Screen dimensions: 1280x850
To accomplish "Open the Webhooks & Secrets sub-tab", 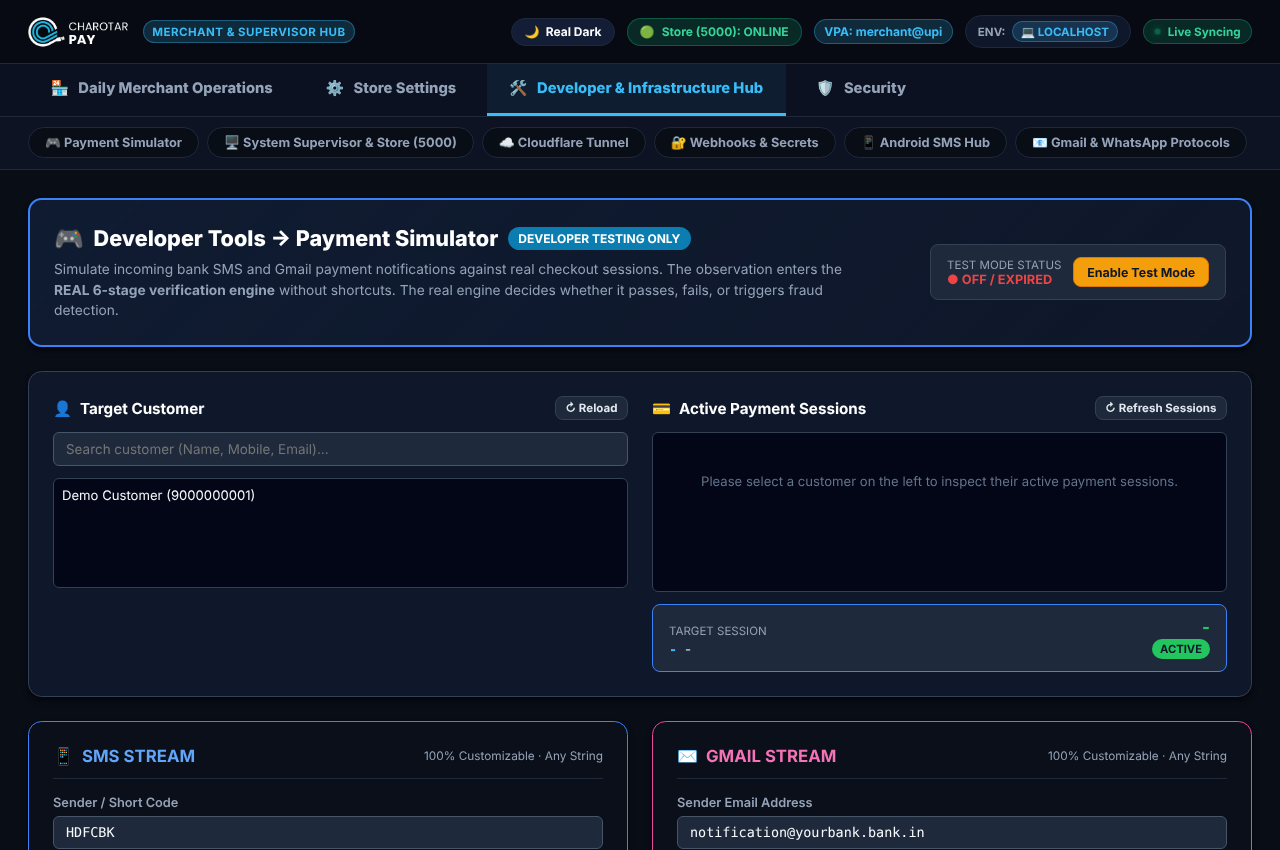I will pos(745,143).
